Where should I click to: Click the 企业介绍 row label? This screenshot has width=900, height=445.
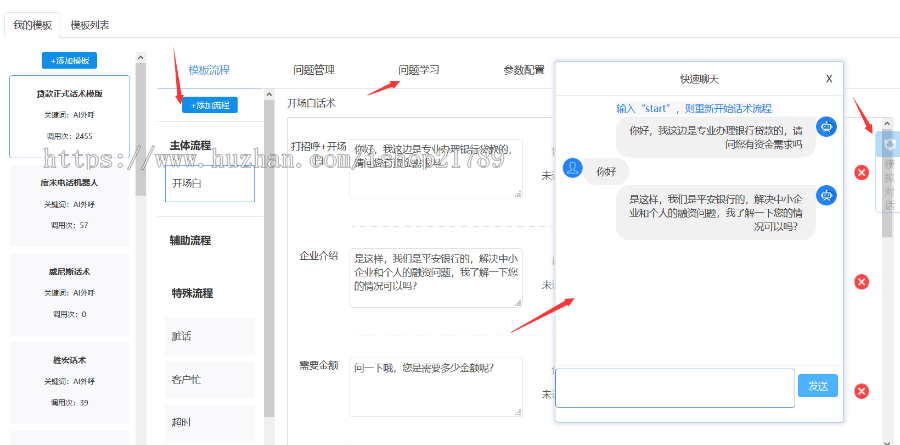pyautogui.click(x=319, y=256)
